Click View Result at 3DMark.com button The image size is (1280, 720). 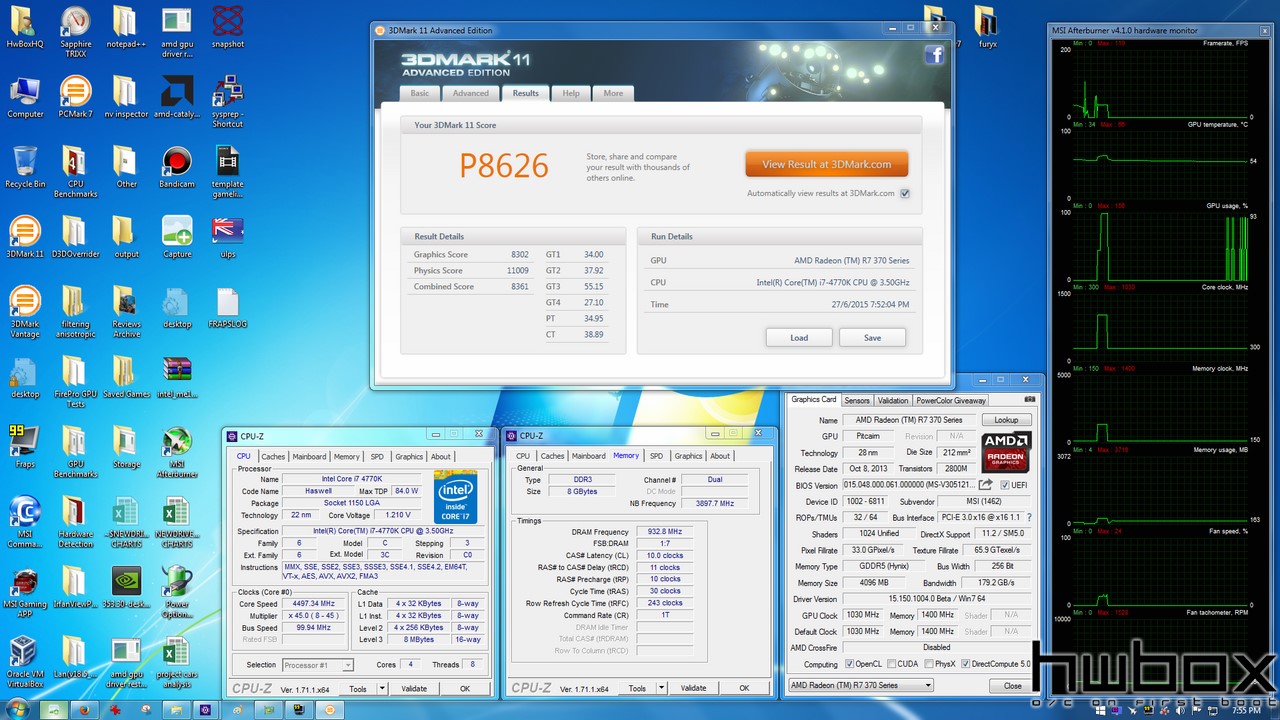pos(826,164)
